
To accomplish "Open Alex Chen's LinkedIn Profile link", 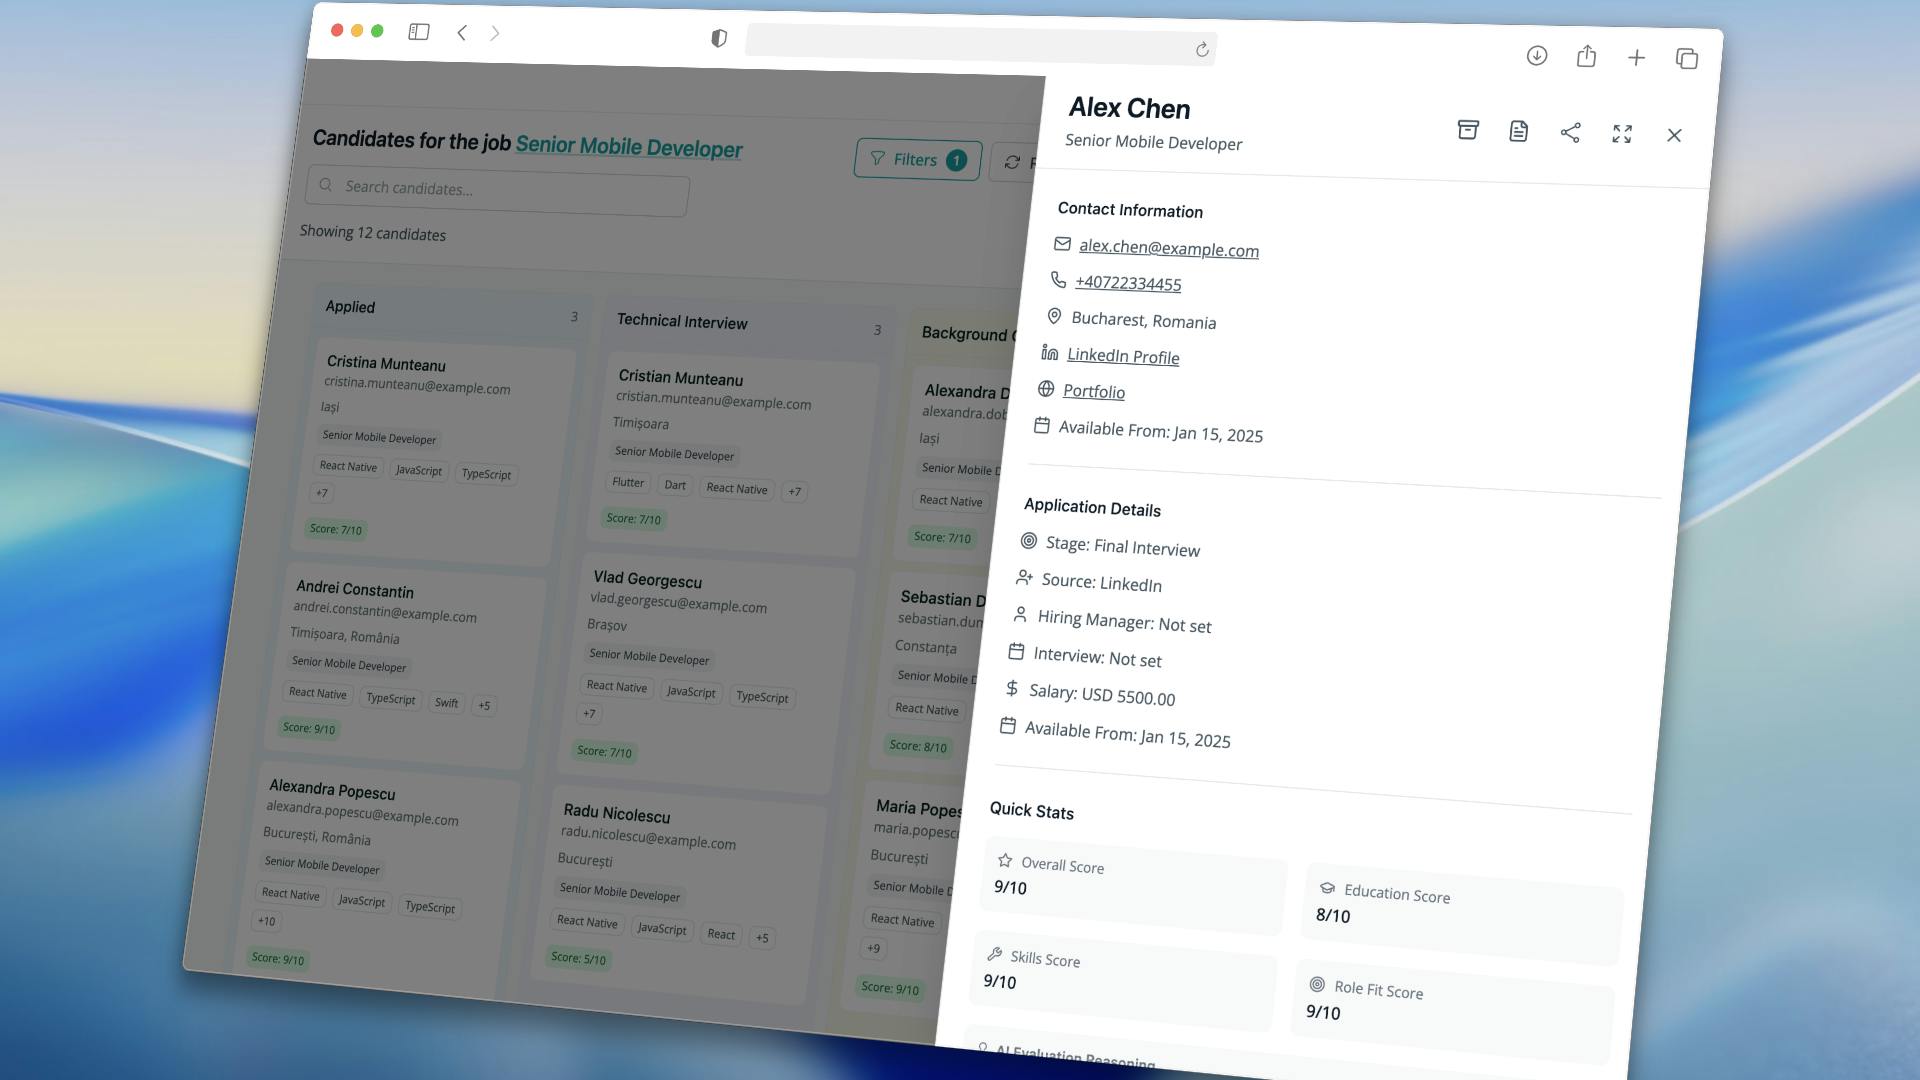I will click(1122, 356).
